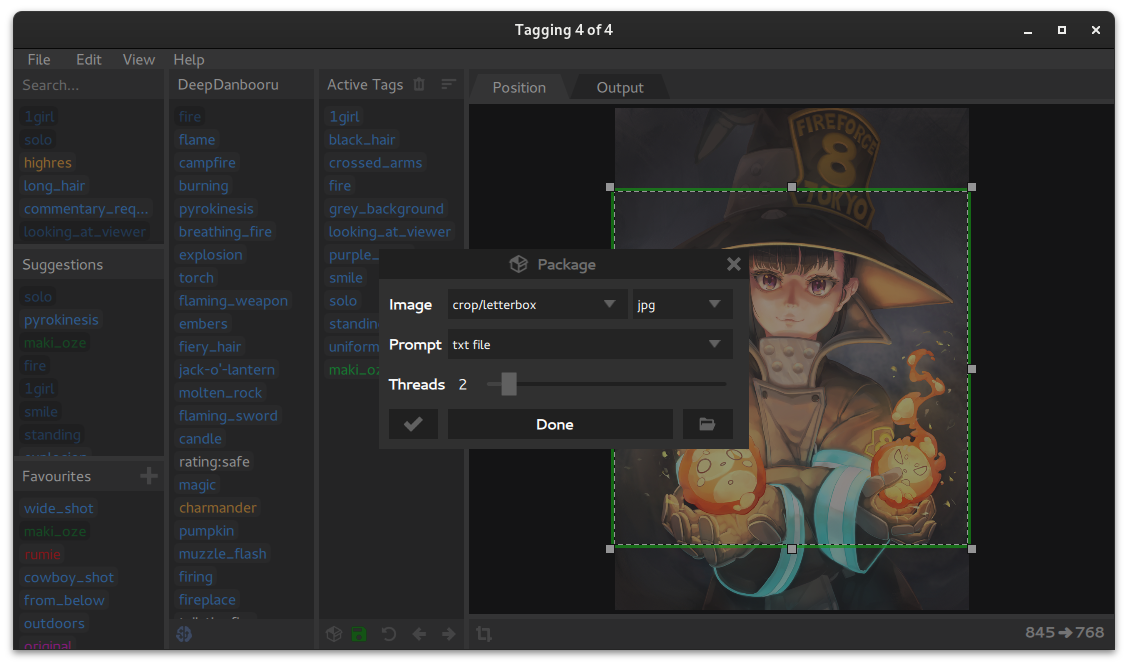Click the checkmark button in Package dialog
Viewport: 1128px width, 666px height.
[413, 424]
